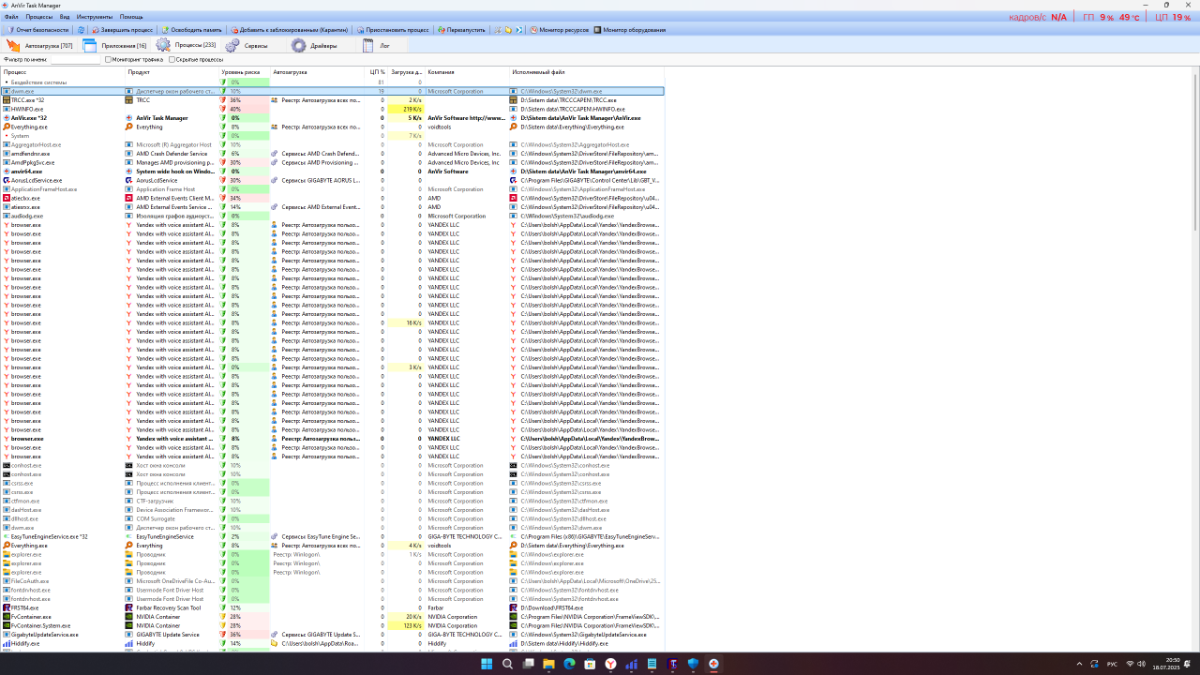Click the dwm.exe row at top
The image size is (1200, 675).
coord(332,91)
